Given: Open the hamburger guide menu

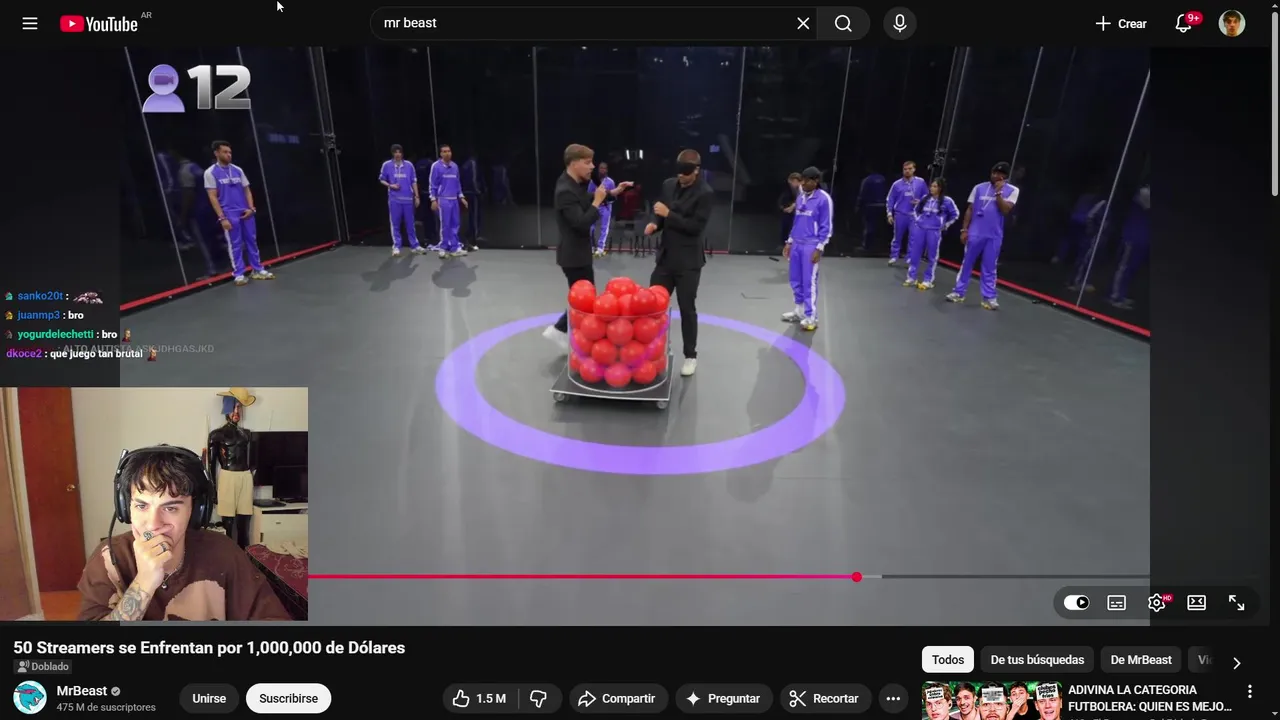Looking at the screenshot, I should (x=30, y=23).
